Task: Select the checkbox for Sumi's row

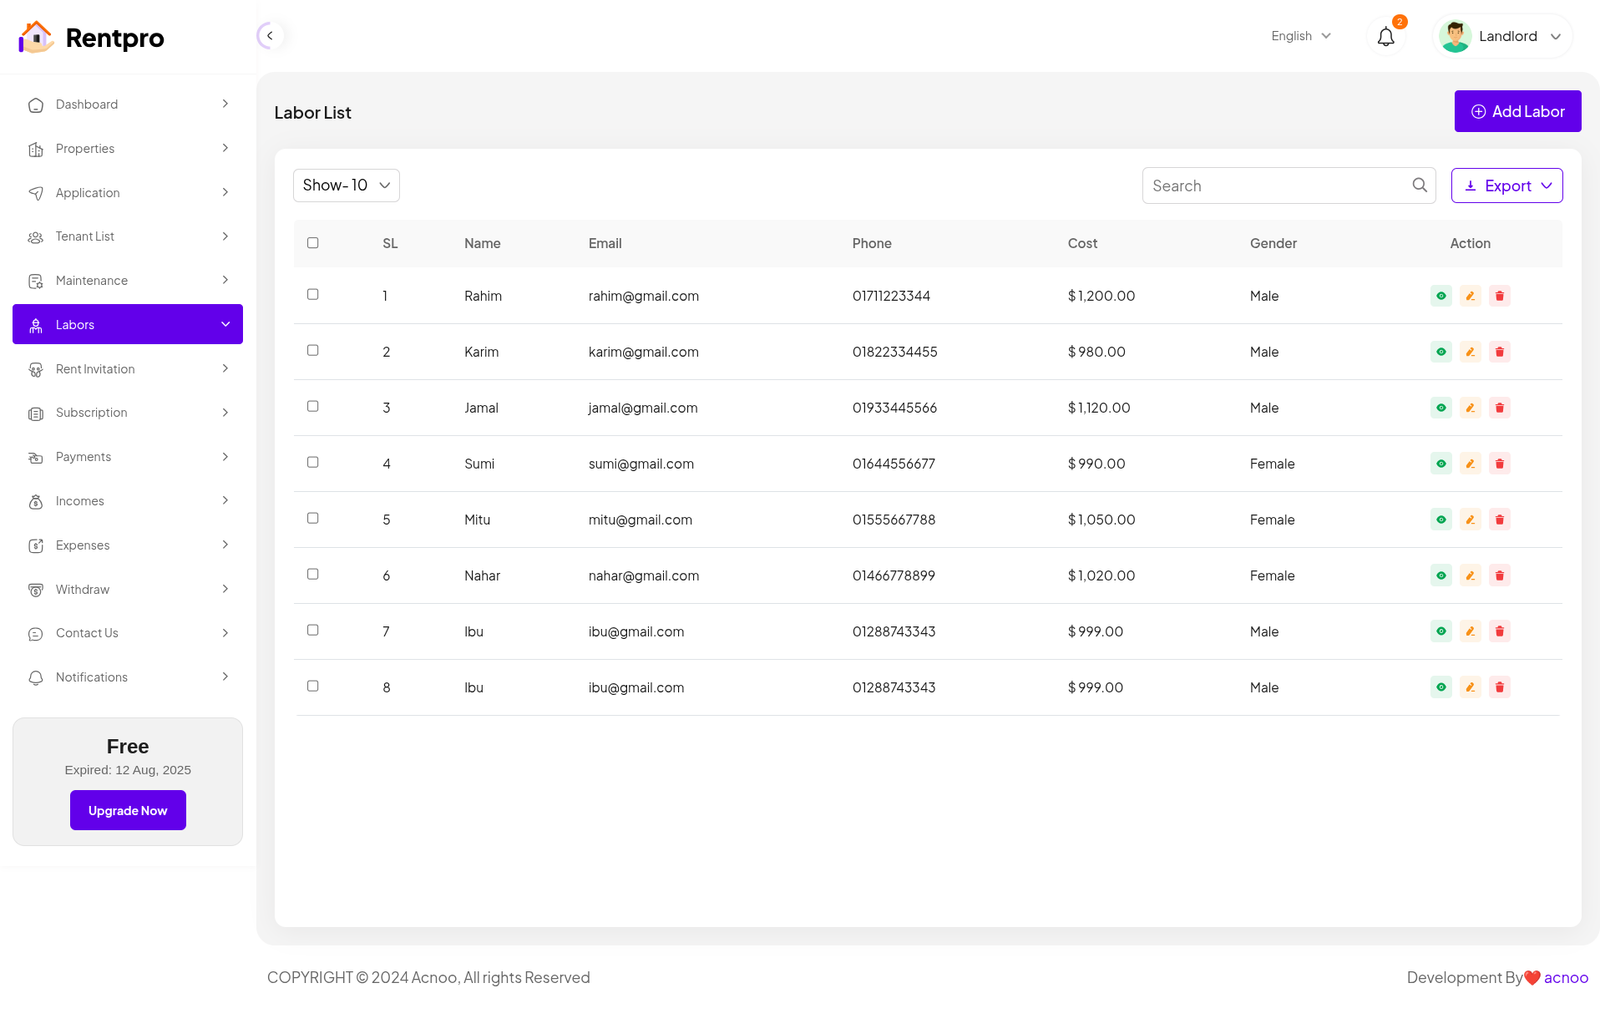Action: pyautogui.click(x=313, y=463)
